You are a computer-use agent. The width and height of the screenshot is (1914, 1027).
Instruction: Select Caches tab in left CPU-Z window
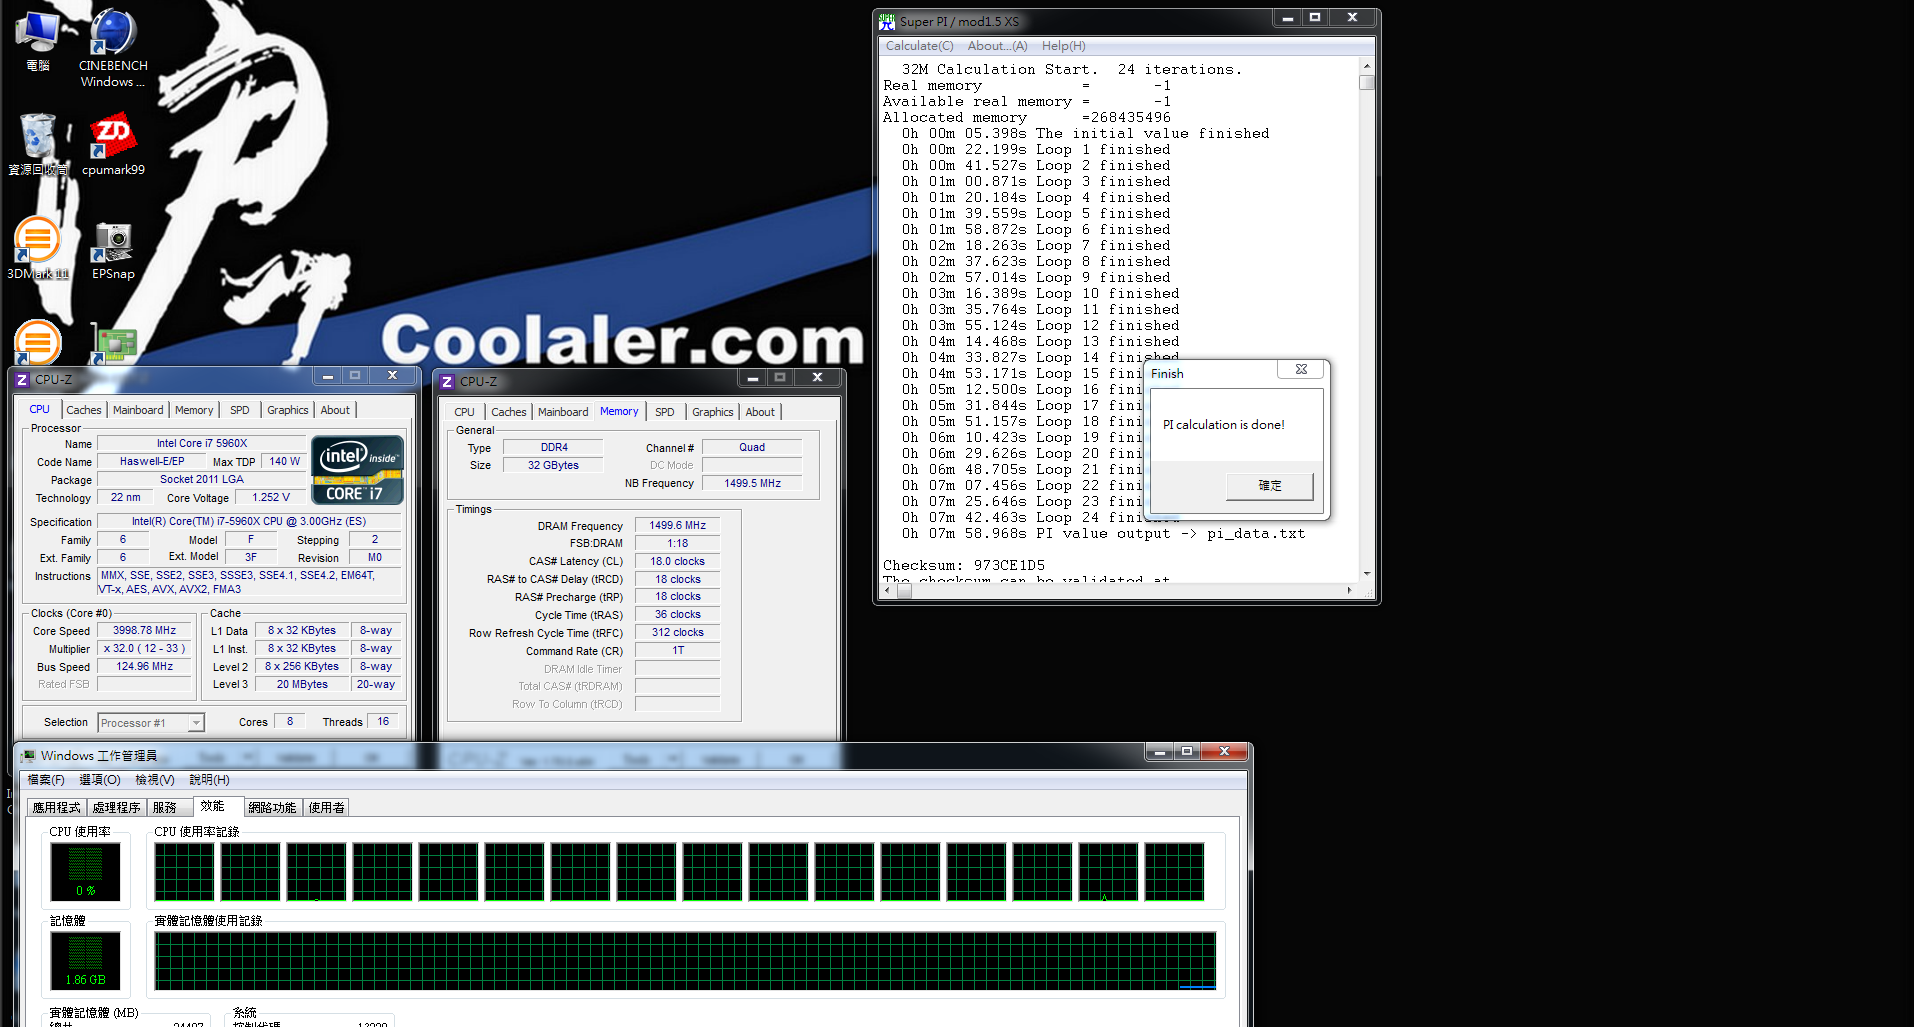pos(84,410)
